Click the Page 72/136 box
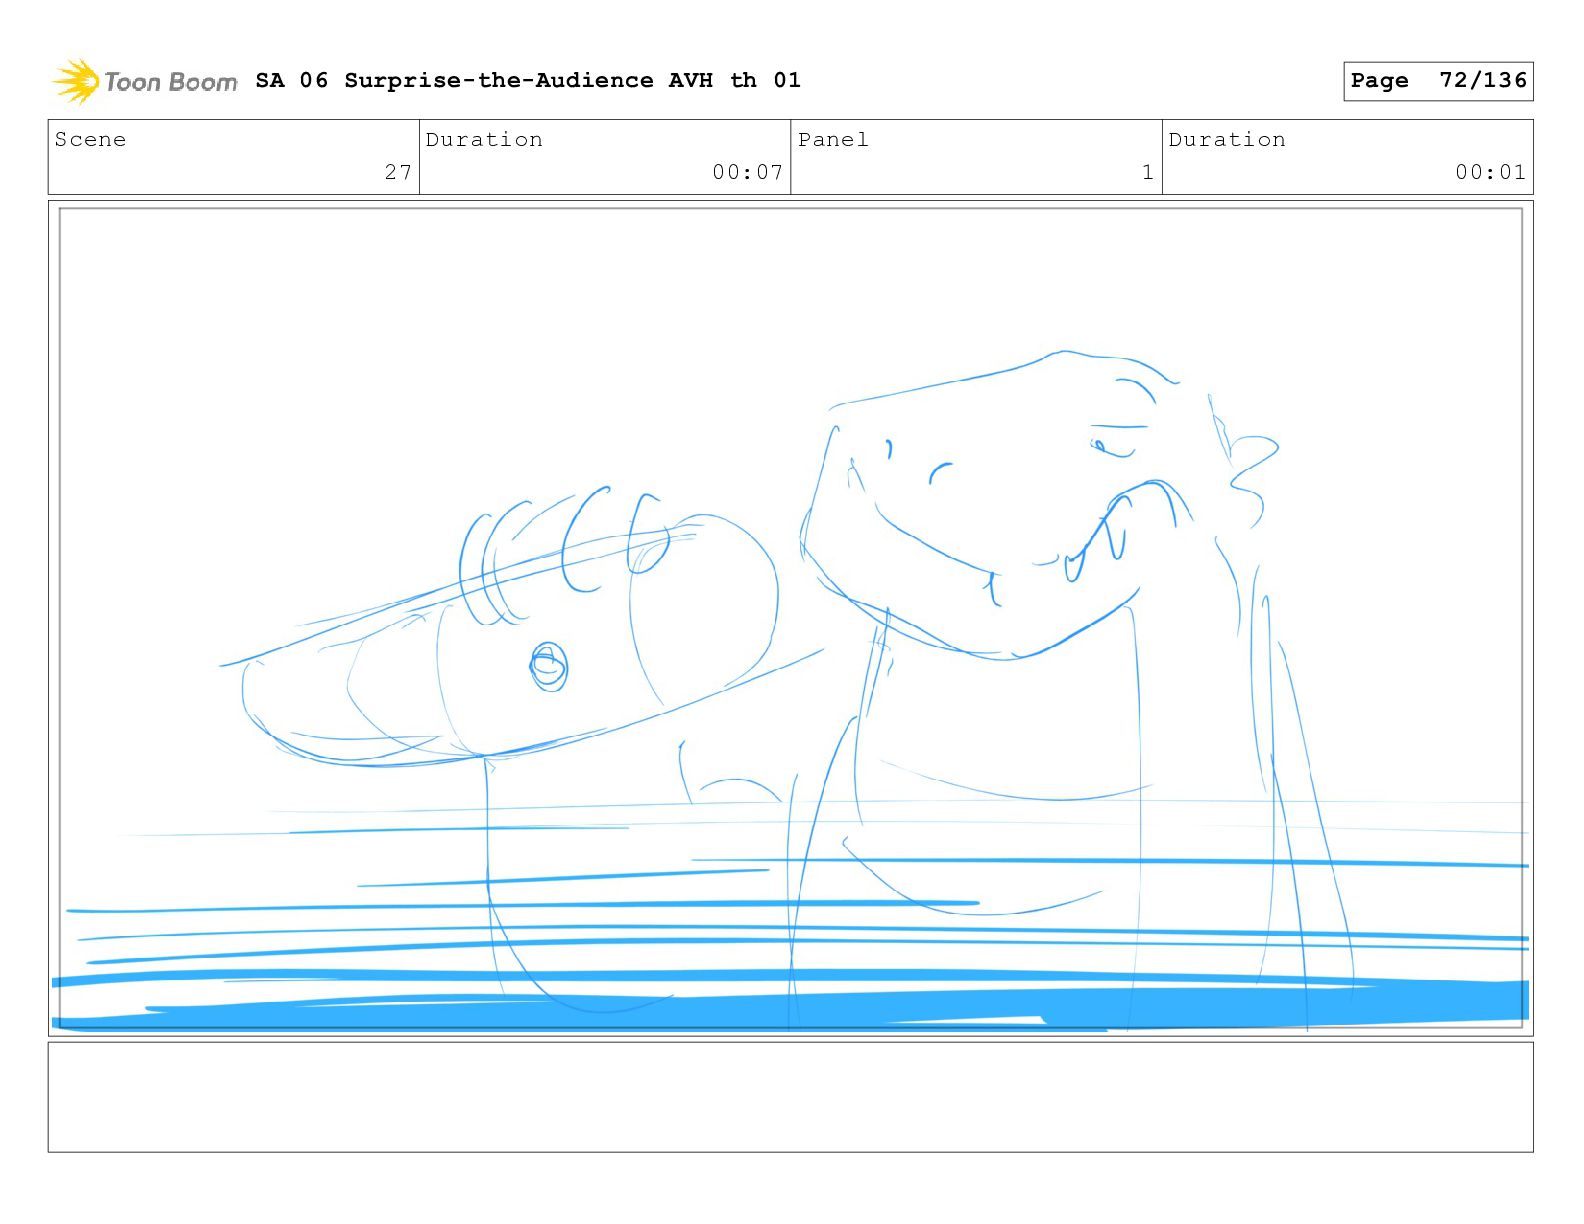The height and width of the screenshot is (1224, 1584). point(1438,81)
